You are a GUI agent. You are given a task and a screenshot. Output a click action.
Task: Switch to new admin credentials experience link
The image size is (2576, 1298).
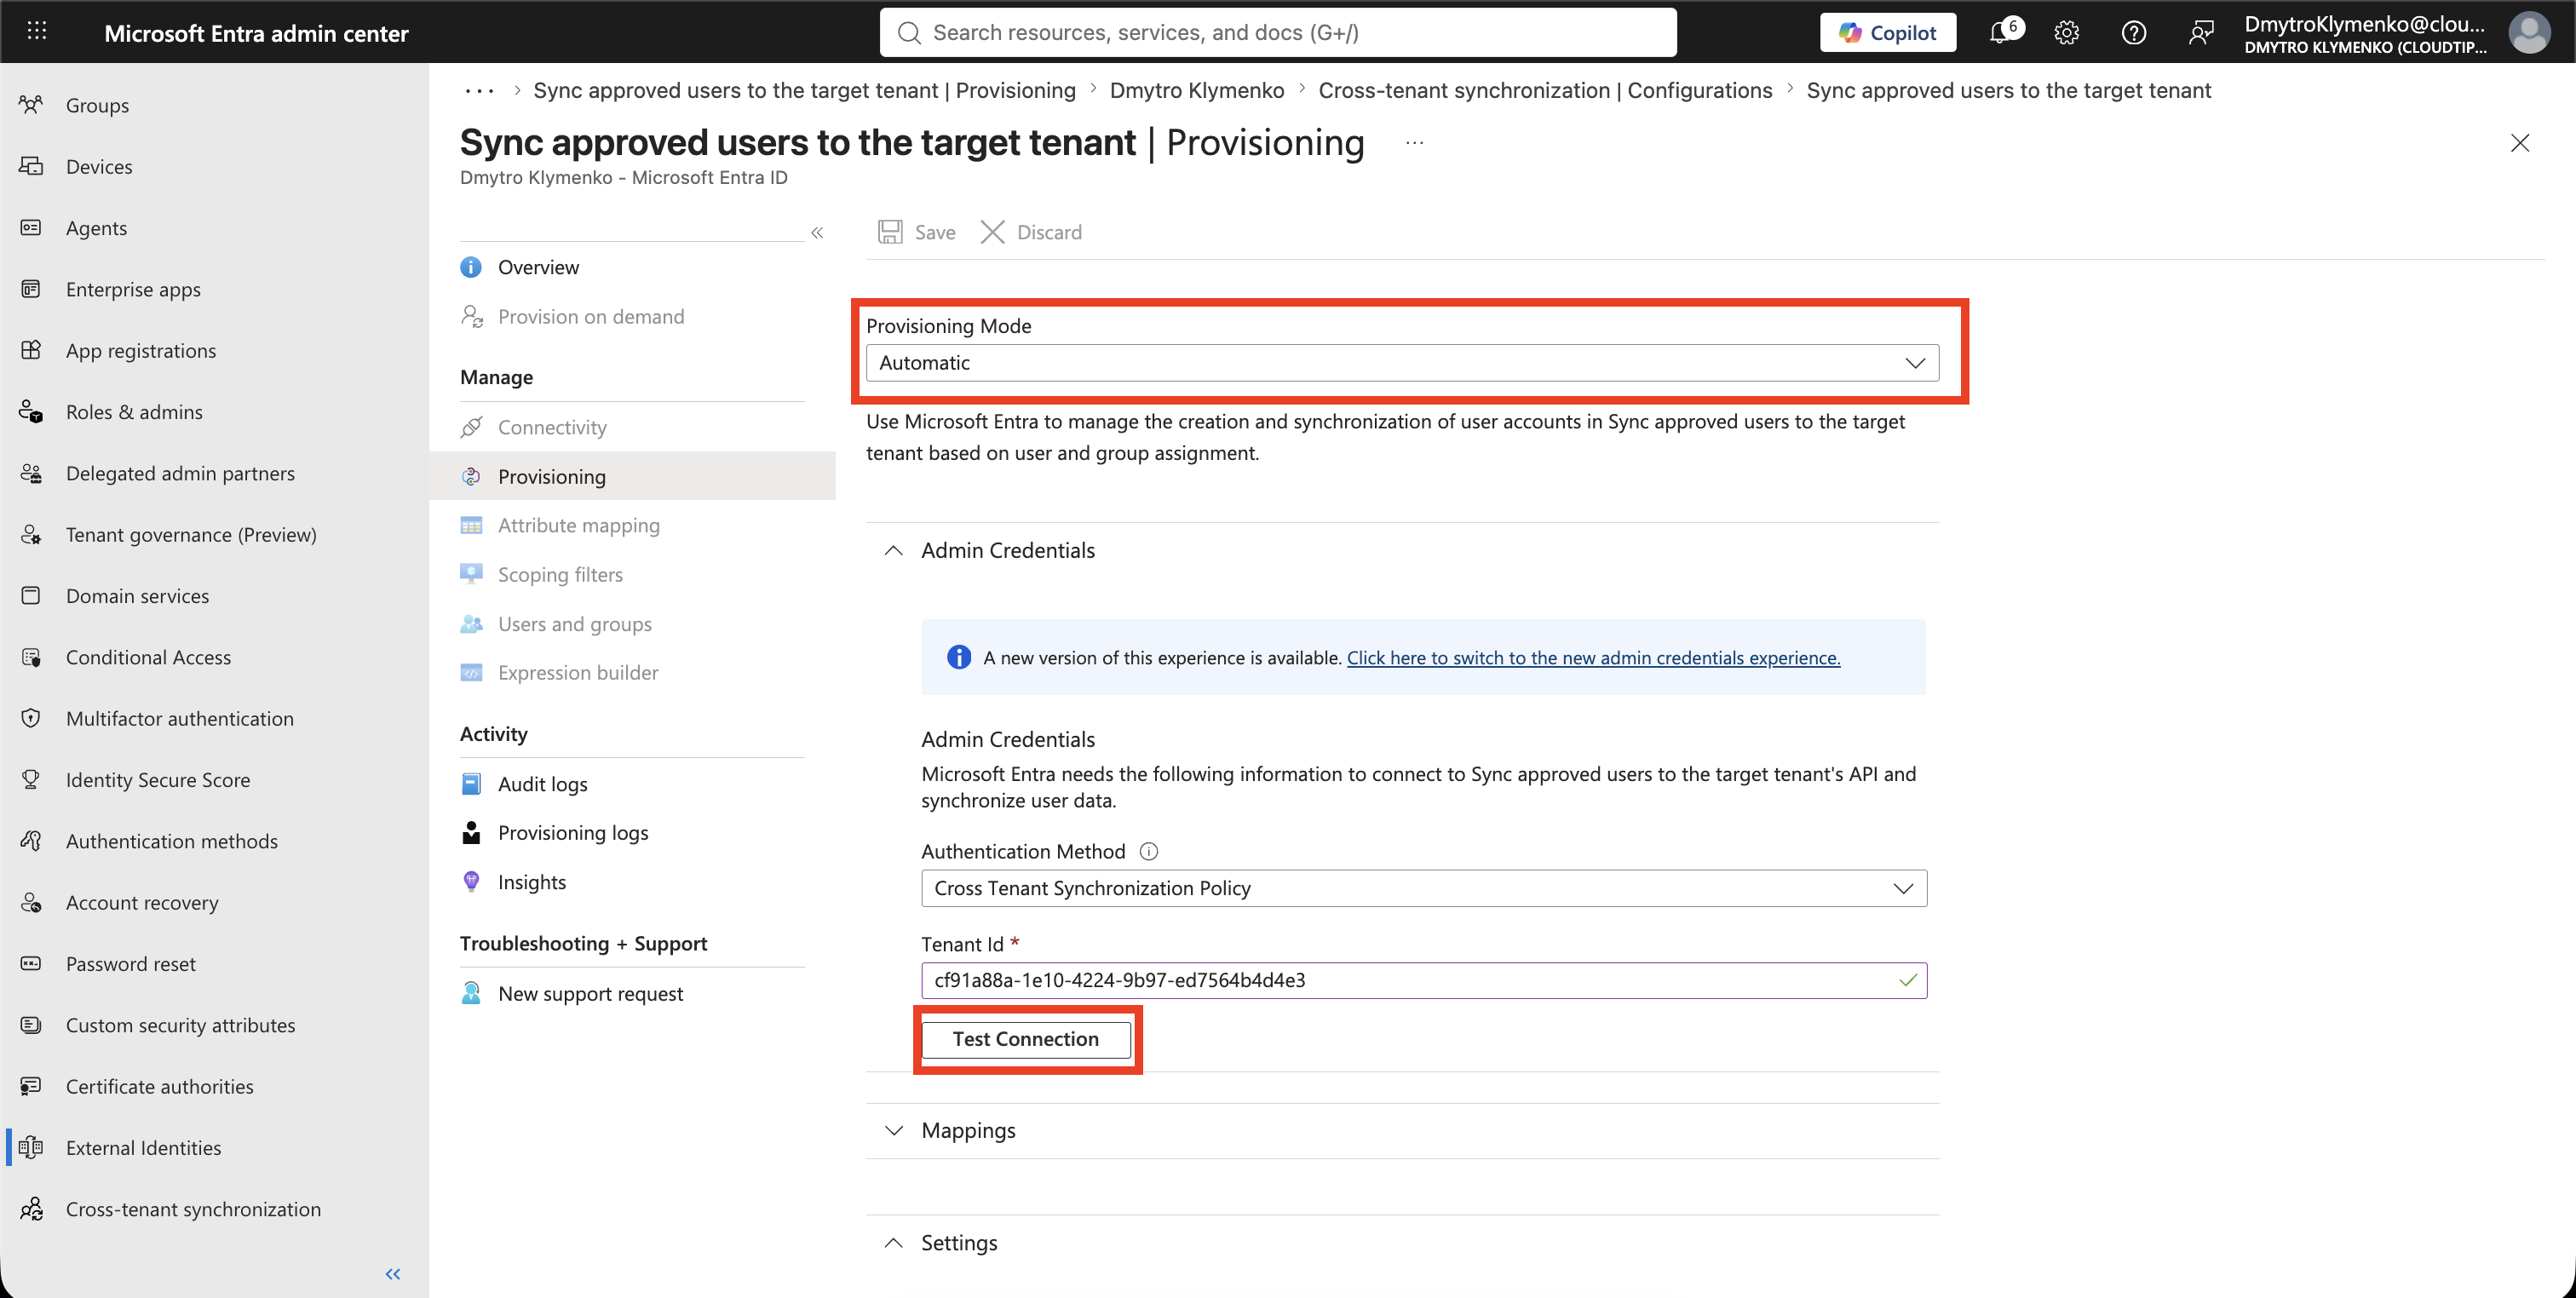click(x=1593, y=657)
